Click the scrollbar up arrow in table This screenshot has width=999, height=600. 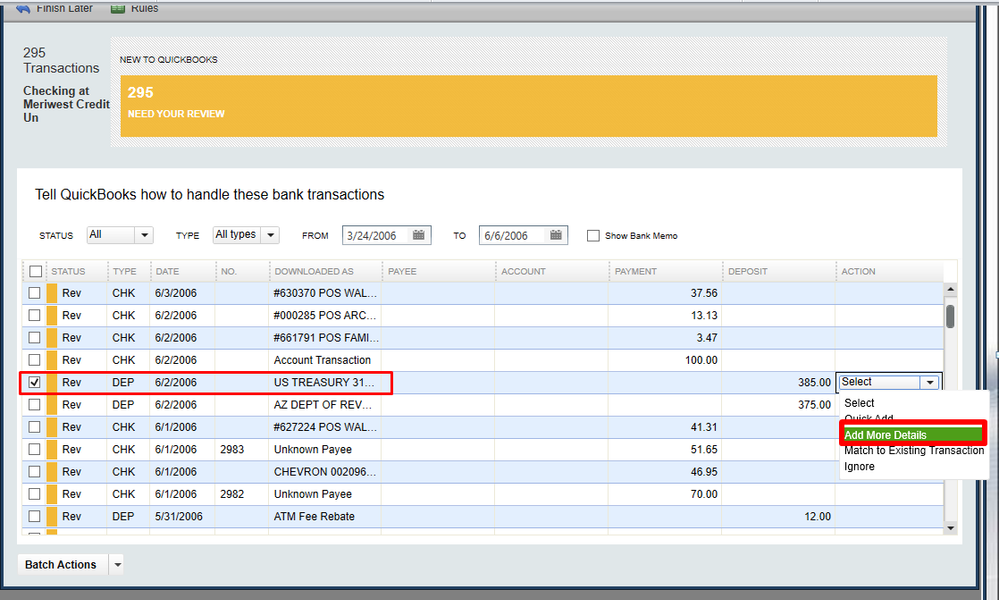[x=950, y=290]
